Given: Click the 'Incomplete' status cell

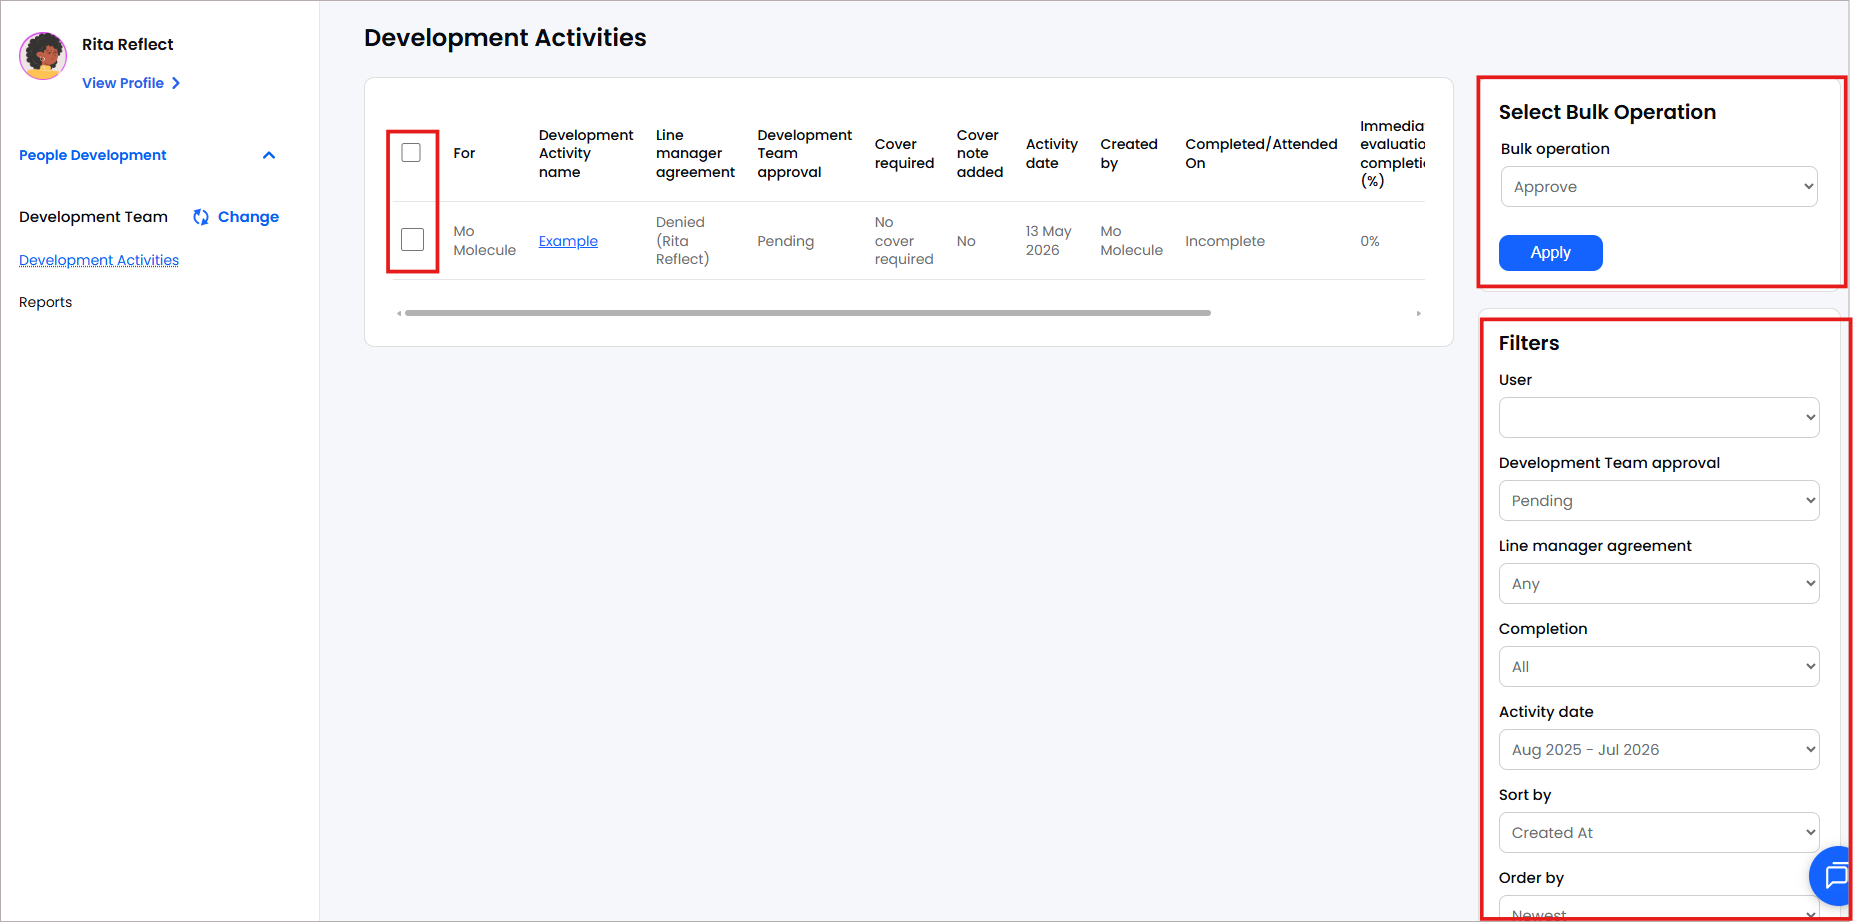Looking at the screenshot, I should click(x=1225, y=241).
